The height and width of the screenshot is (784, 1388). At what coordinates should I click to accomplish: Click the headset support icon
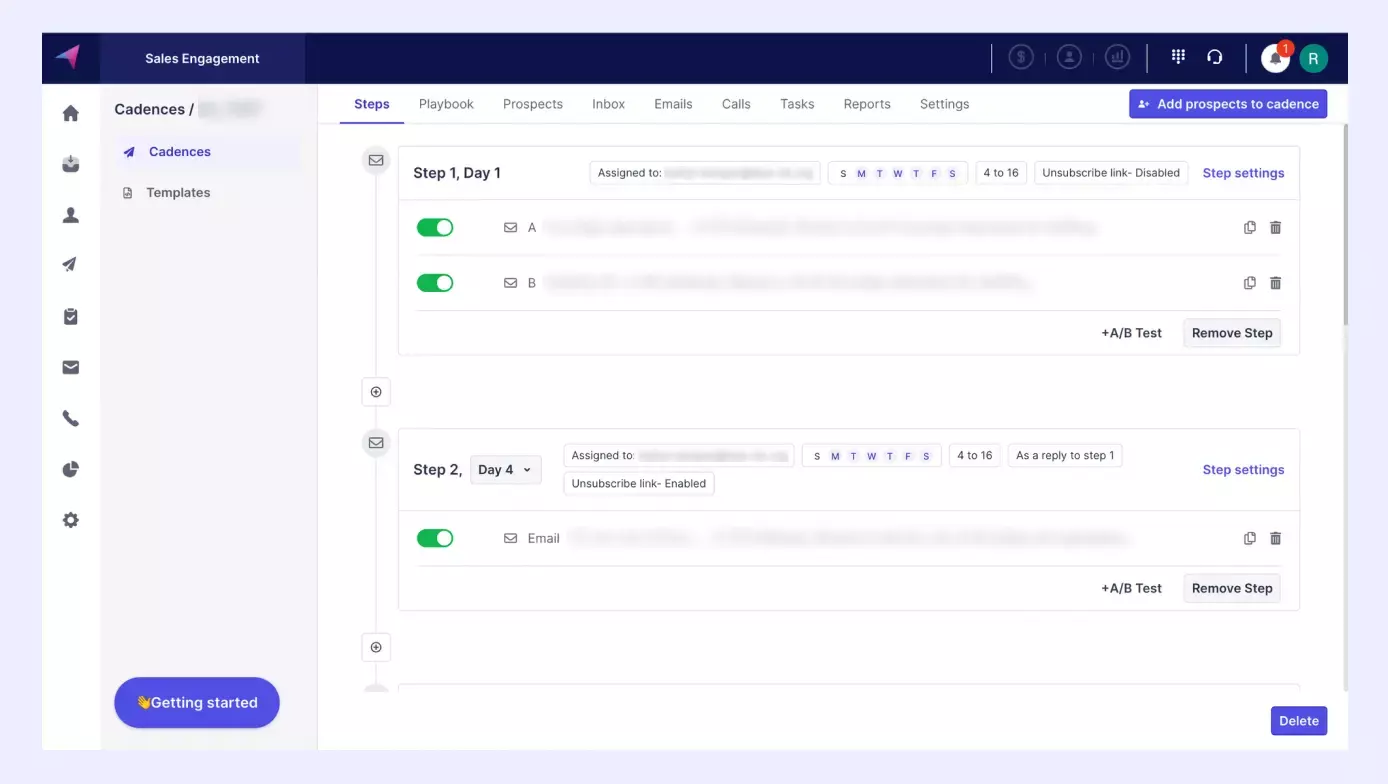[x=1214, y=57]
